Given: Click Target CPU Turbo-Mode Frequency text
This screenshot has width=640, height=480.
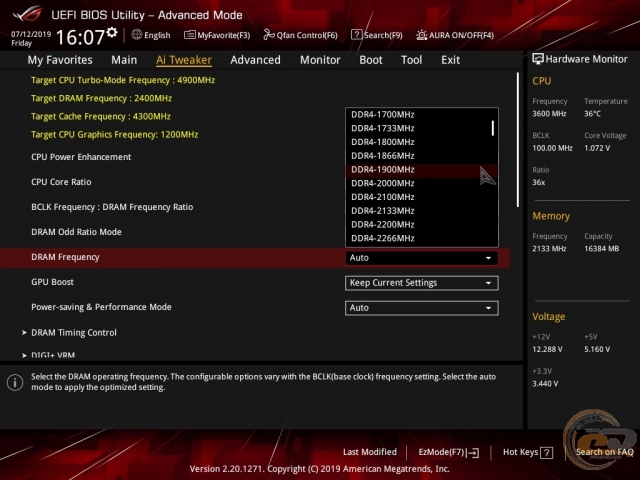Looking at the screenshot, I should coord(123,80).
